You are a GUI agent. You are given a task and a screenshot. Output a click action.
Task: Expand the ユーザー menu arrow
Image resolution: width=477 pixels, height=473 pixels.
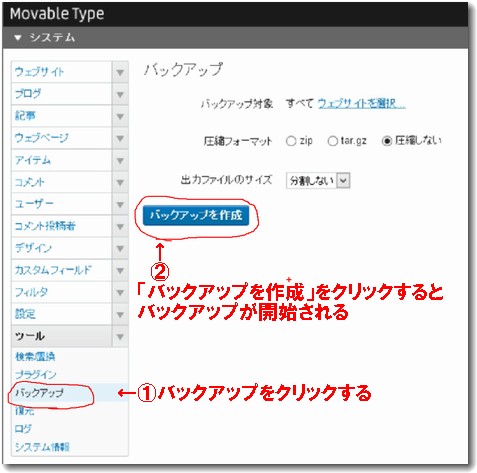(120, 204)
